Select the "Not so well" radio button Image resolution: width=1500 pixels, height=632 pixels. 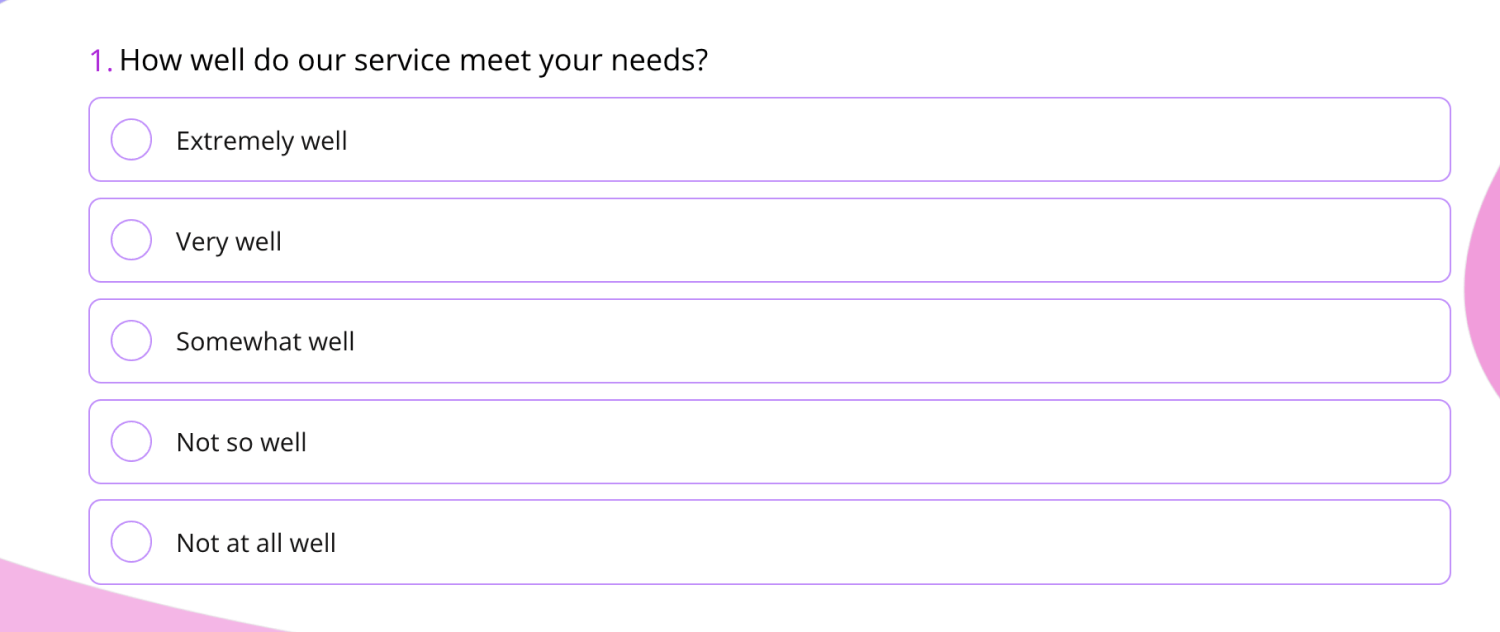tap(131, 441)
